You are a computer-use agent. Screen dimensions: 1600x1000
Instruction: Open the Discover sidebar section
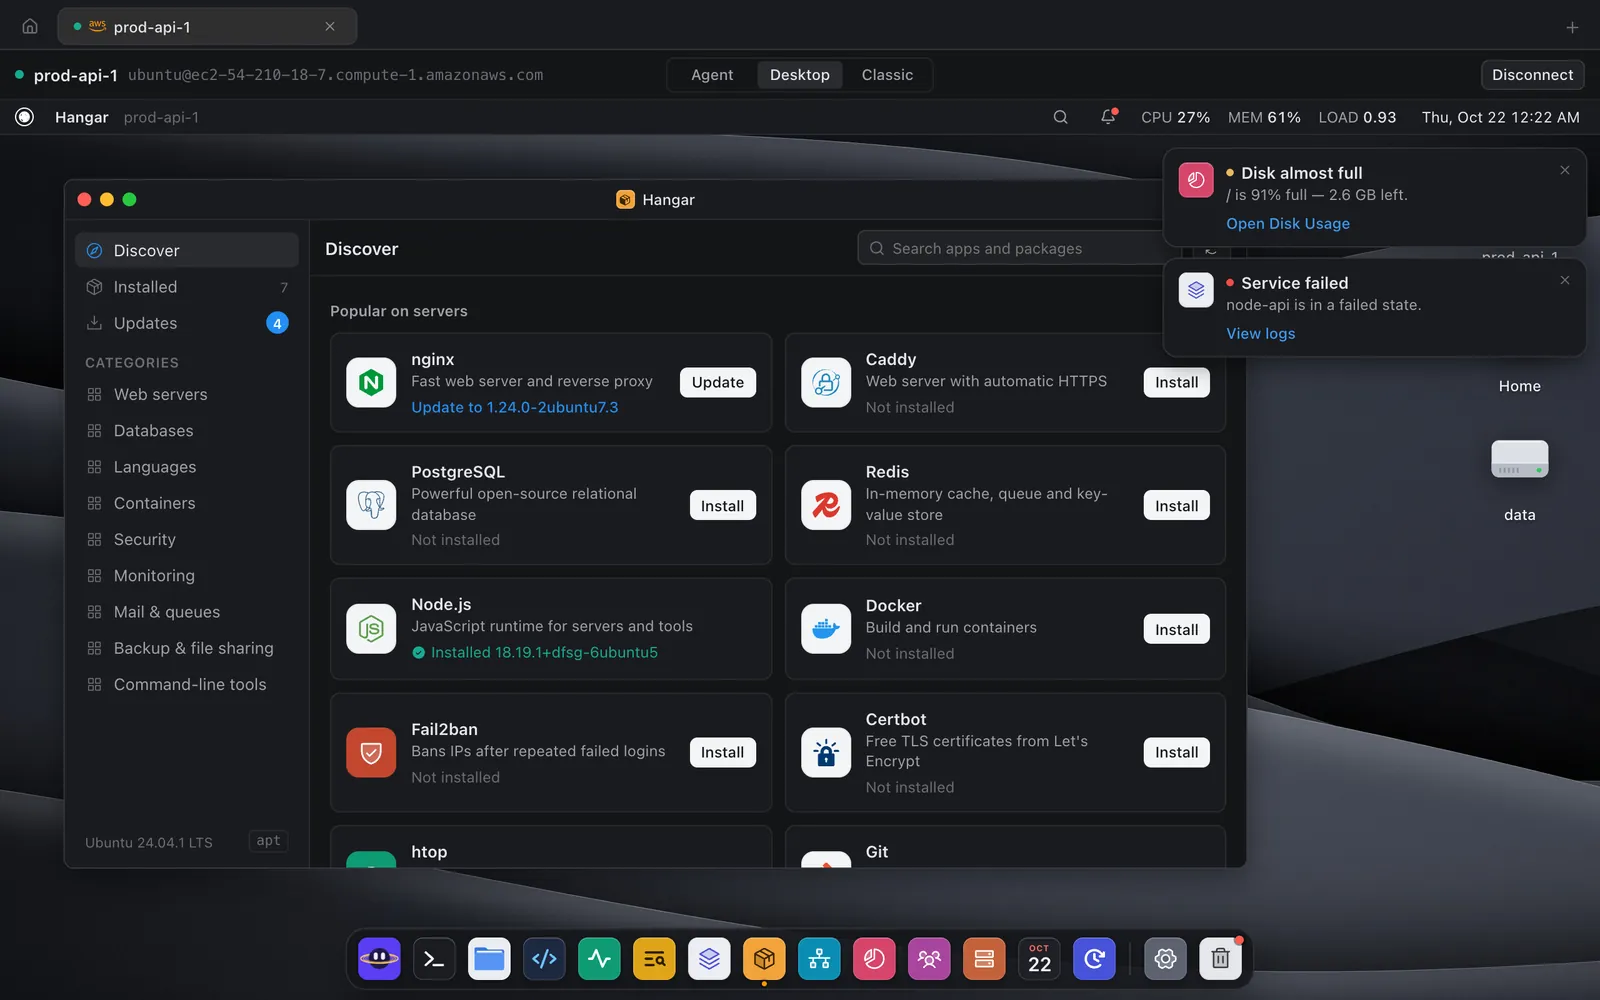(x=187, y=250)
